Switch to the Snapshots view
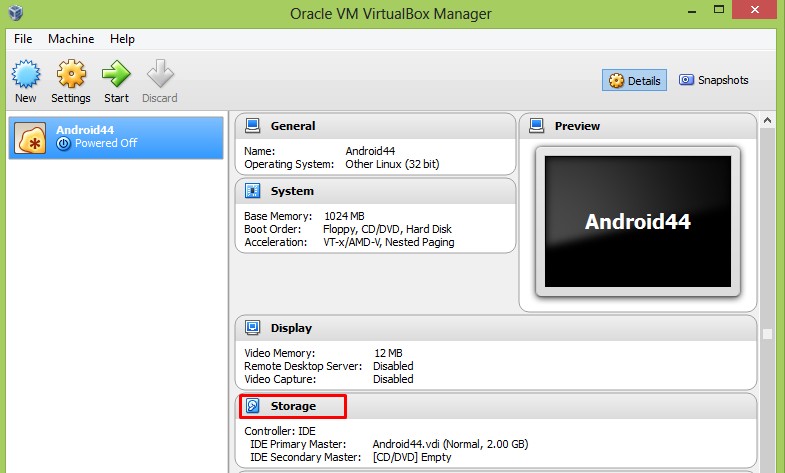This screenshot has width=785, height=473. pyautogui.click(x=713, y=80)
